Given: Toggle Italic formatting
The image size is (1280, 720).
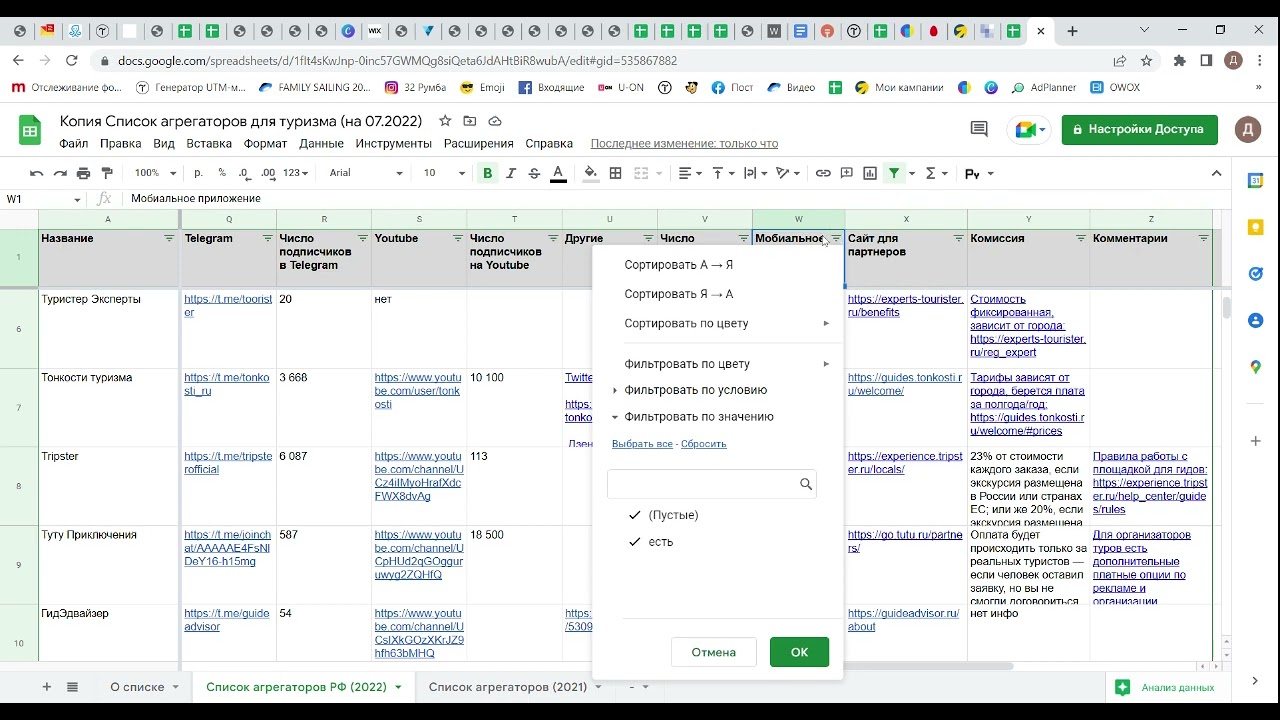Looking at the screenshot, I should click(511, 173).
